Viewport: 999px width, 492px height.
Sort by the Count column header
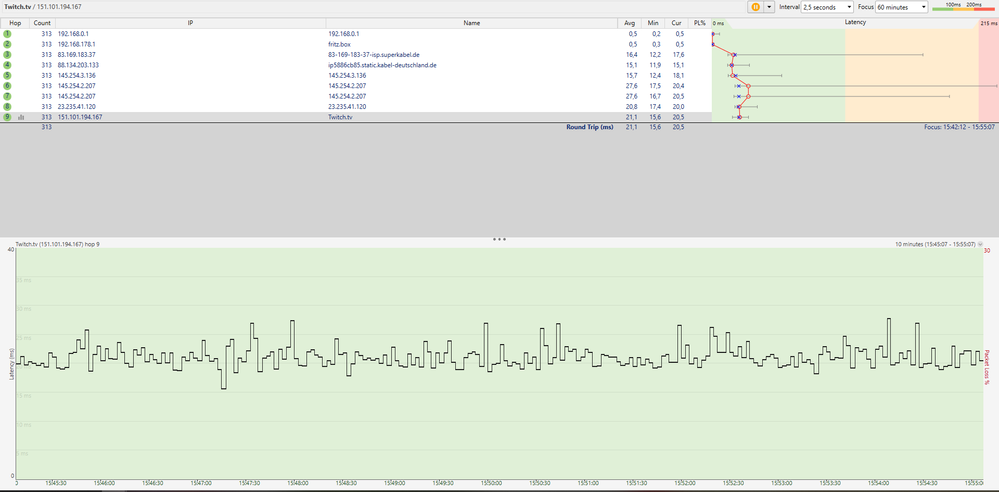click(x=43, y=23)
